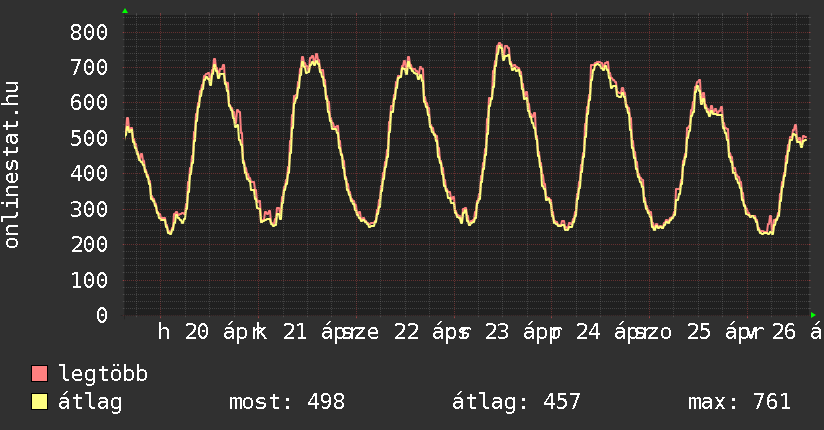The height and width of the screenshot is (430, 824).
Task: Click the 'h' Monday day marker
Action: click(x=164, y=333)
